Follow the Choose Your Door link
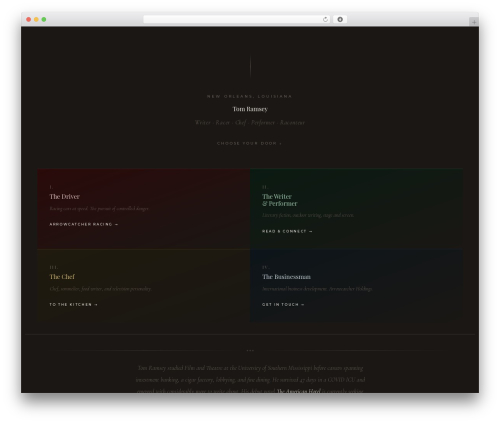500x423 pixels. (249, 143)
